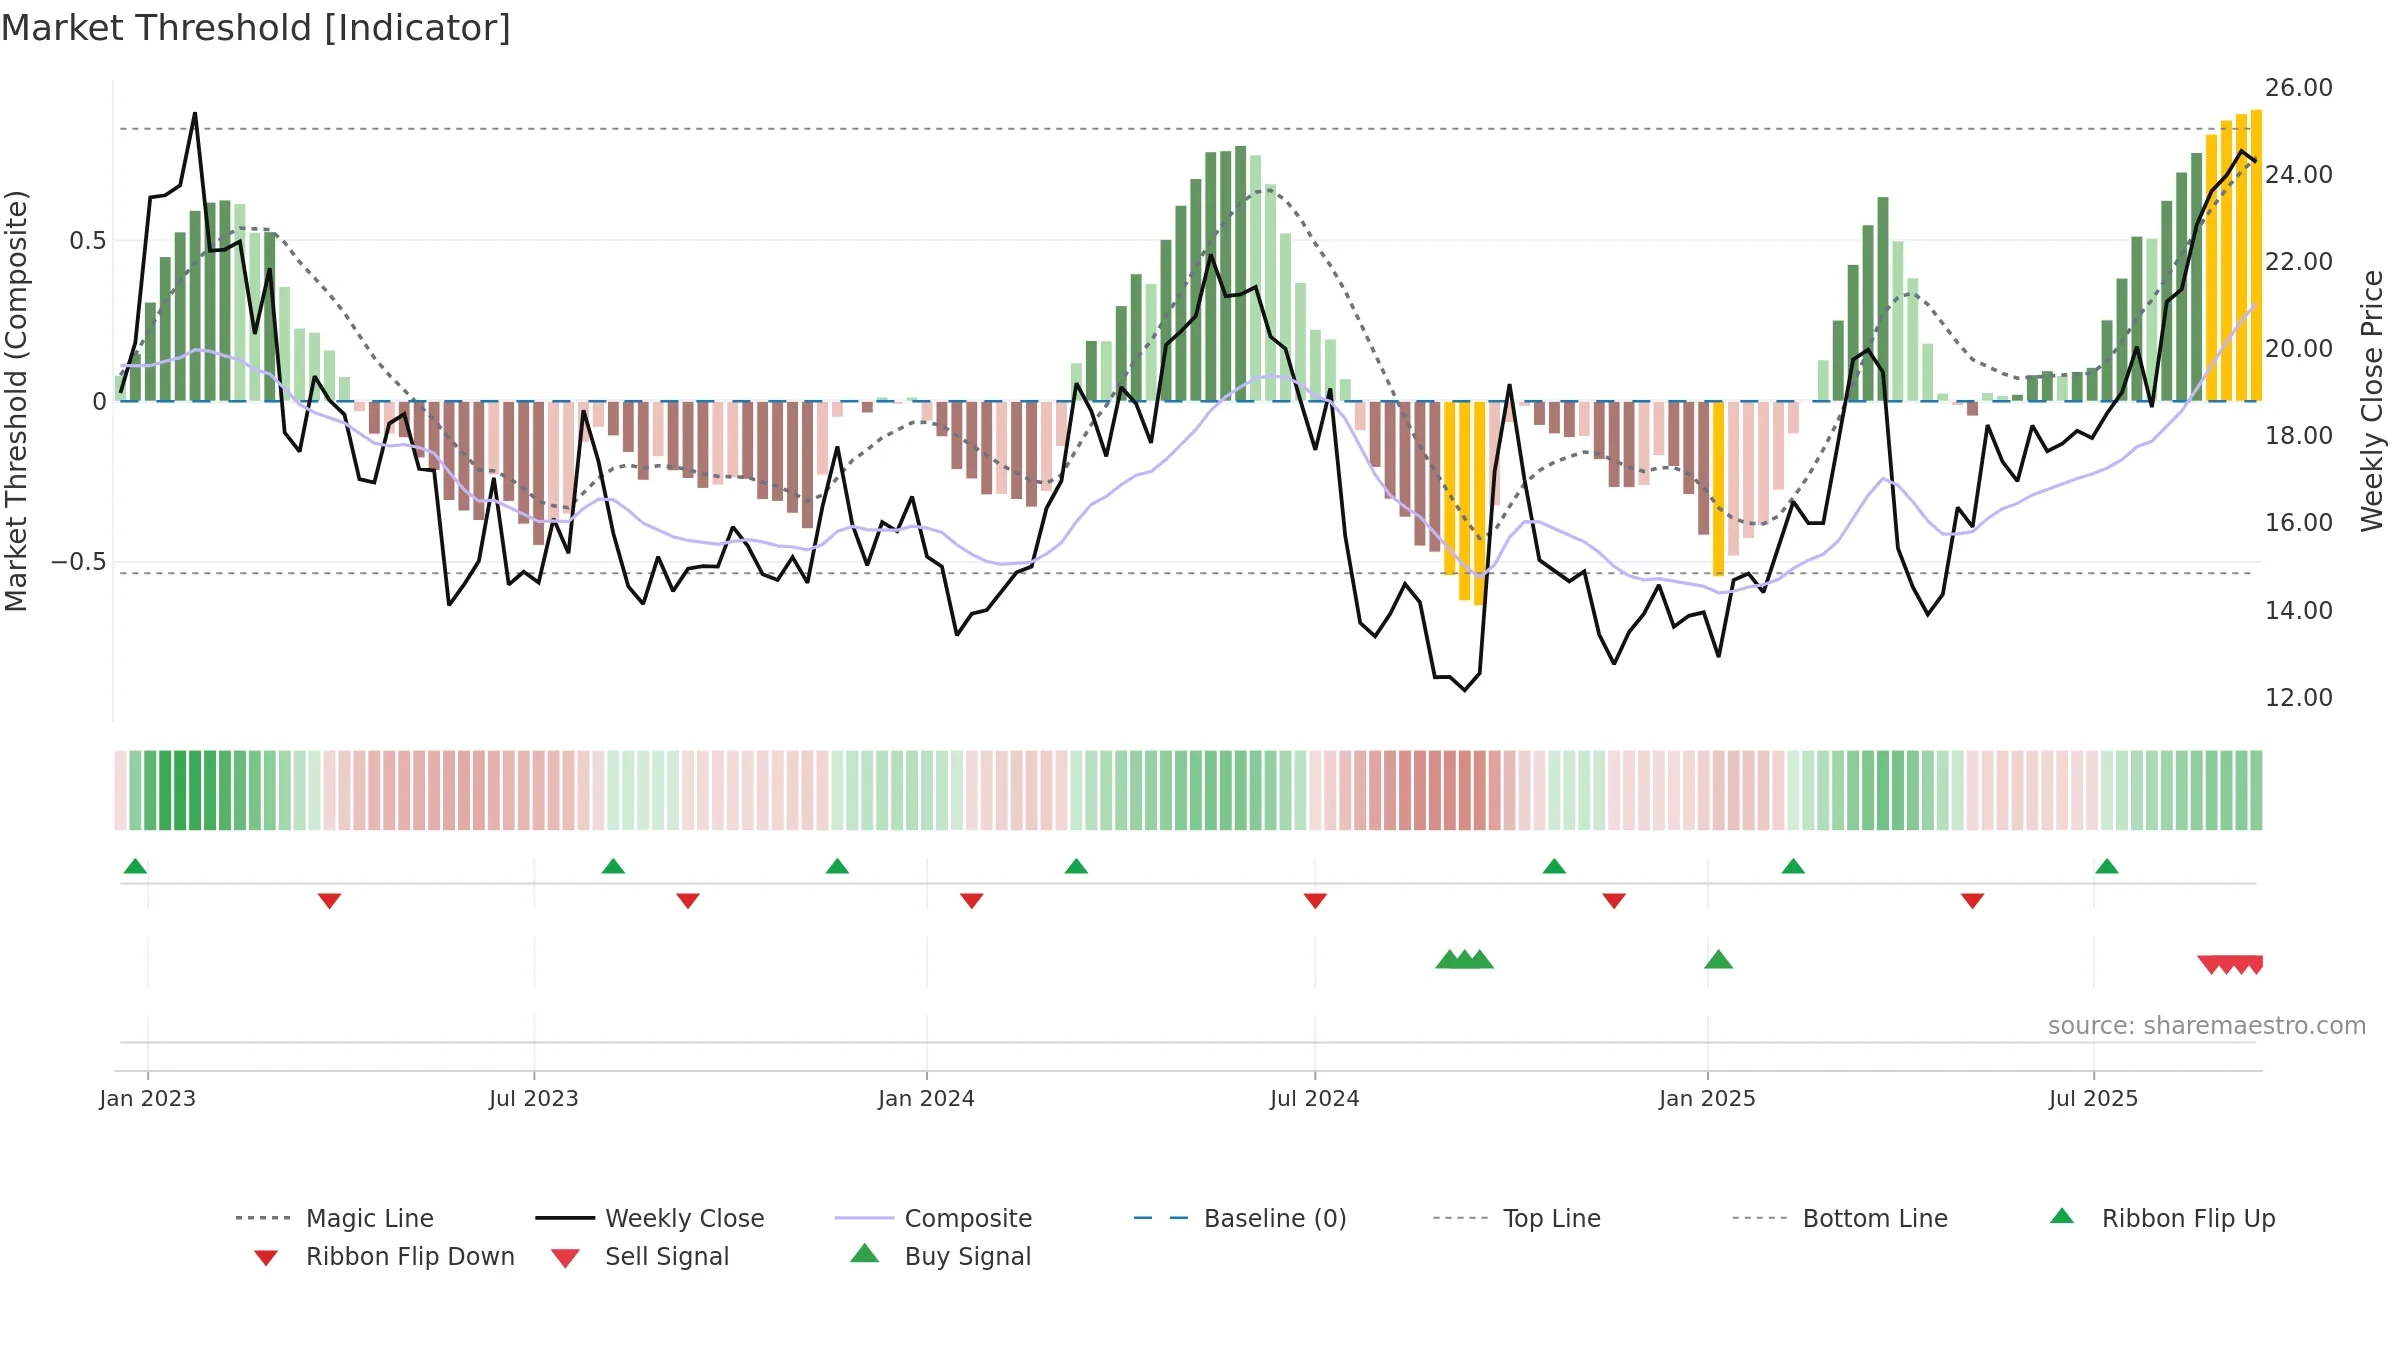Click the large buy signal triangle at Jan 2025
This screenshot has width=2400, height=1350.
1718,960
